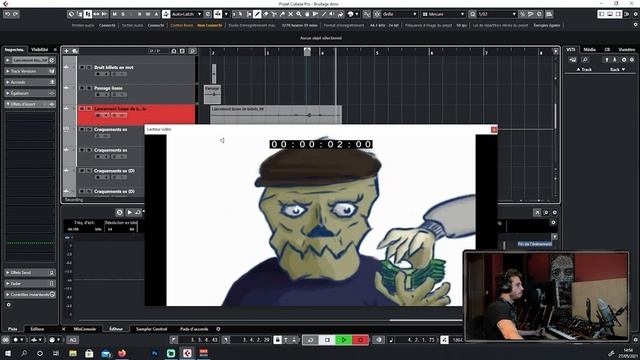Switch to the Inspecteur tab
The height and width of the screenshot is (360, 640).
click(14, 49)
